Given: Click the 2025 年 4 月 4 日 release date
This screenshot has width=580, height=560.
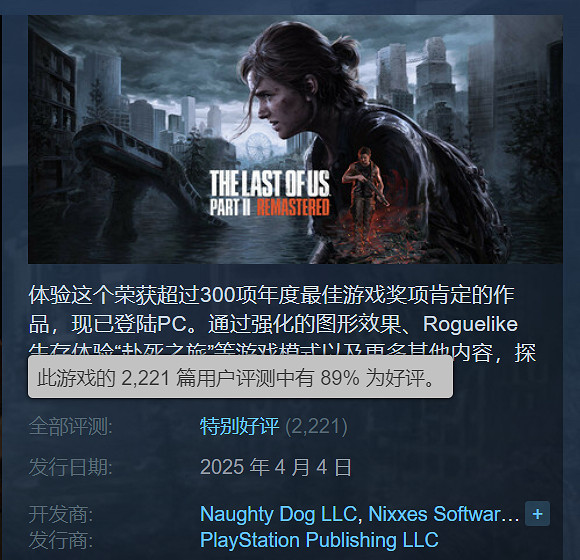Looking at the screenshot, I should click(275, 467).
